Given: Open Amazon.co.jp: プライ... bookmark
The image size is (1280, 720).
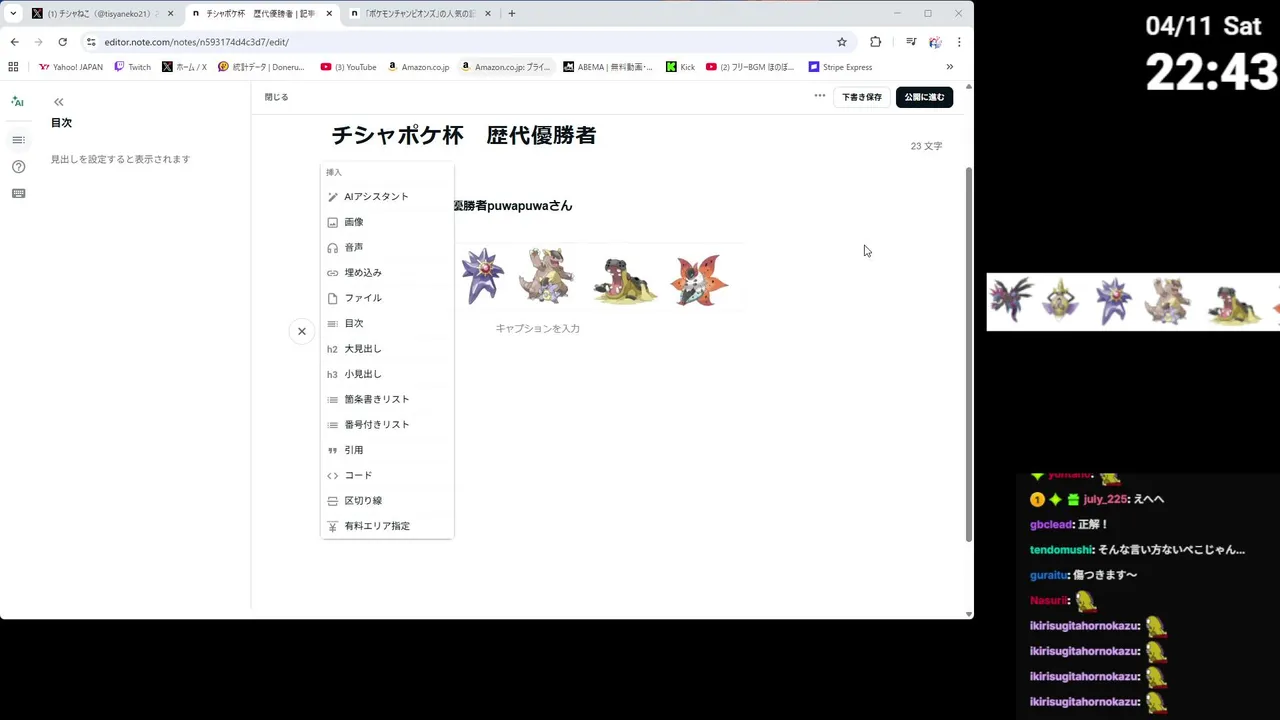Looking at the screenshot, I should [505, 67].
